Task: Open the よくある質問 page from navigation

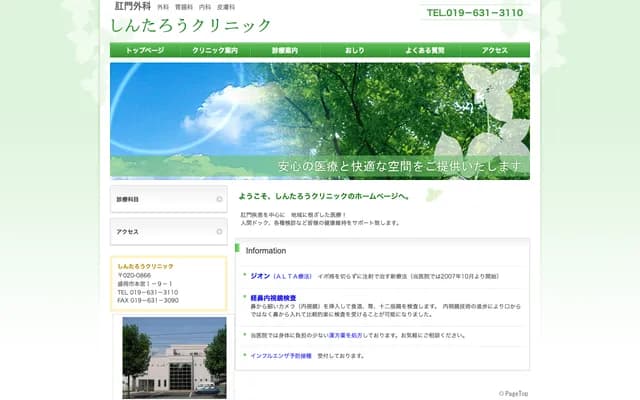Action: coord(425,50)
